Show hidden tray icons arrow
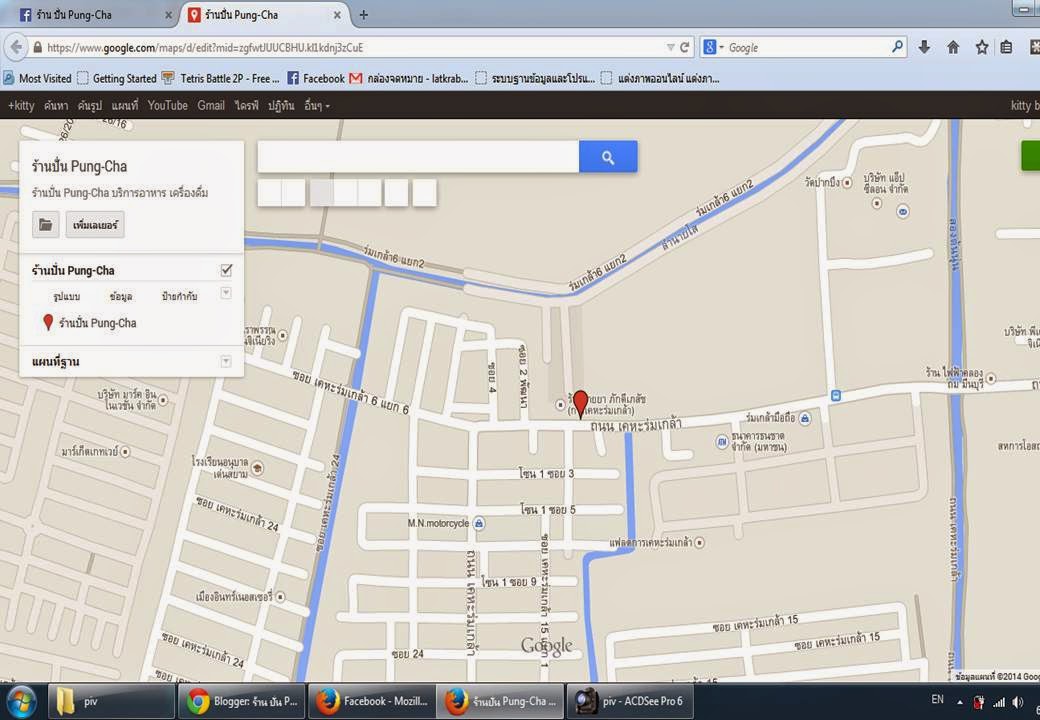Image resolution: width=1040 pixels, height=720 pixels. tap(960, 701)
